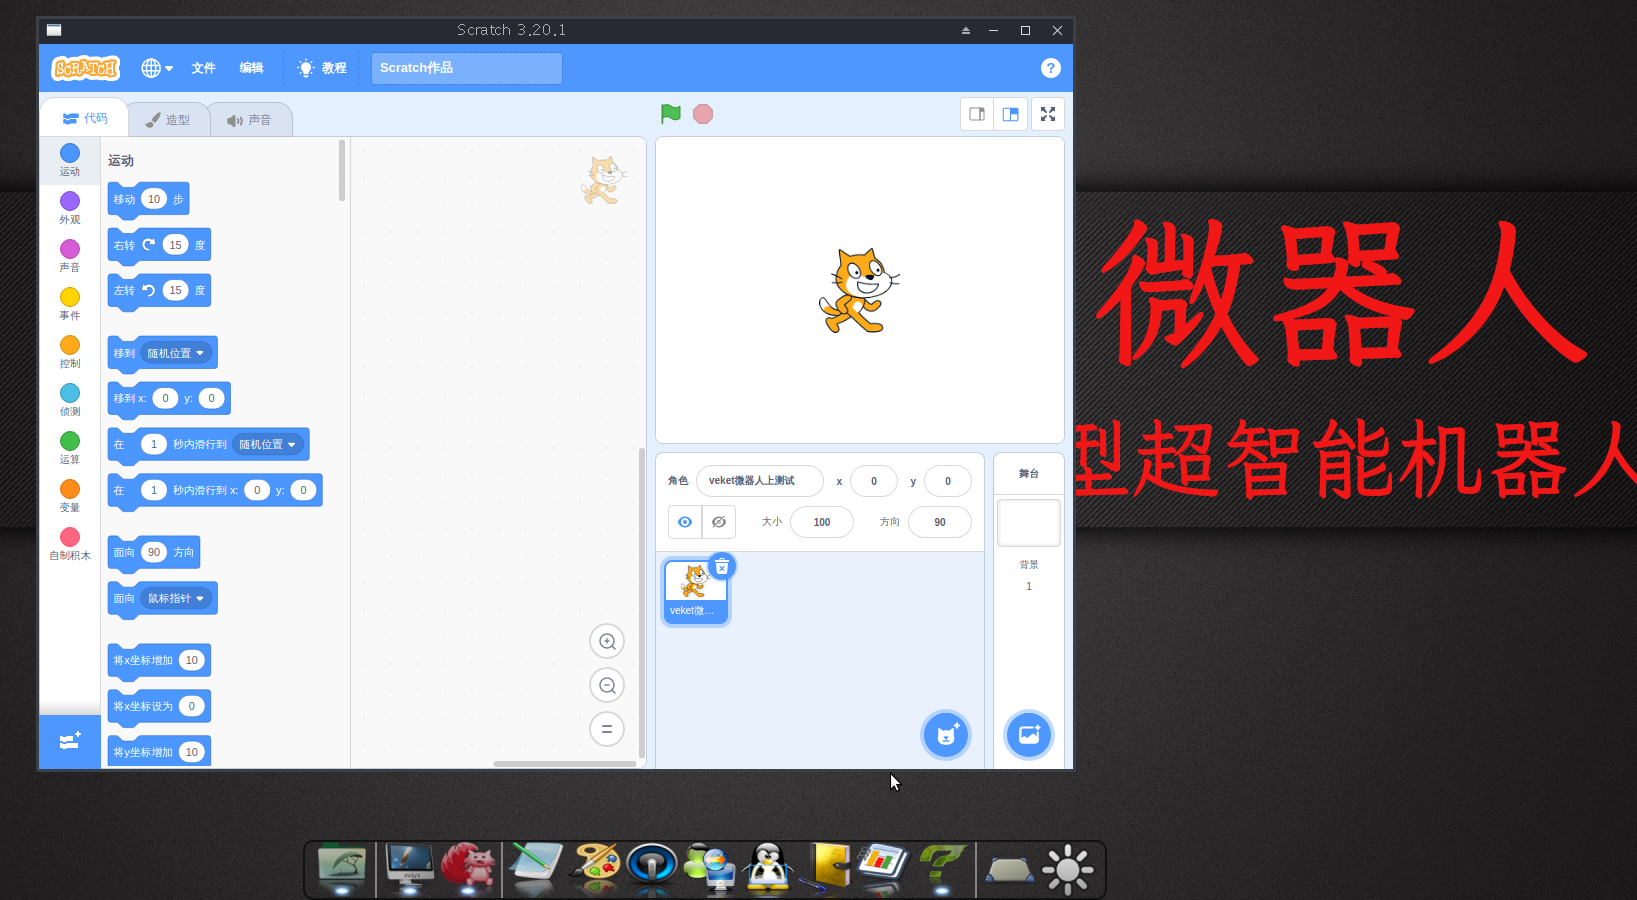Click the block palette vertical scrollbar
The height and width of the screenshot is (900, 1637).
tap(342, 170)
